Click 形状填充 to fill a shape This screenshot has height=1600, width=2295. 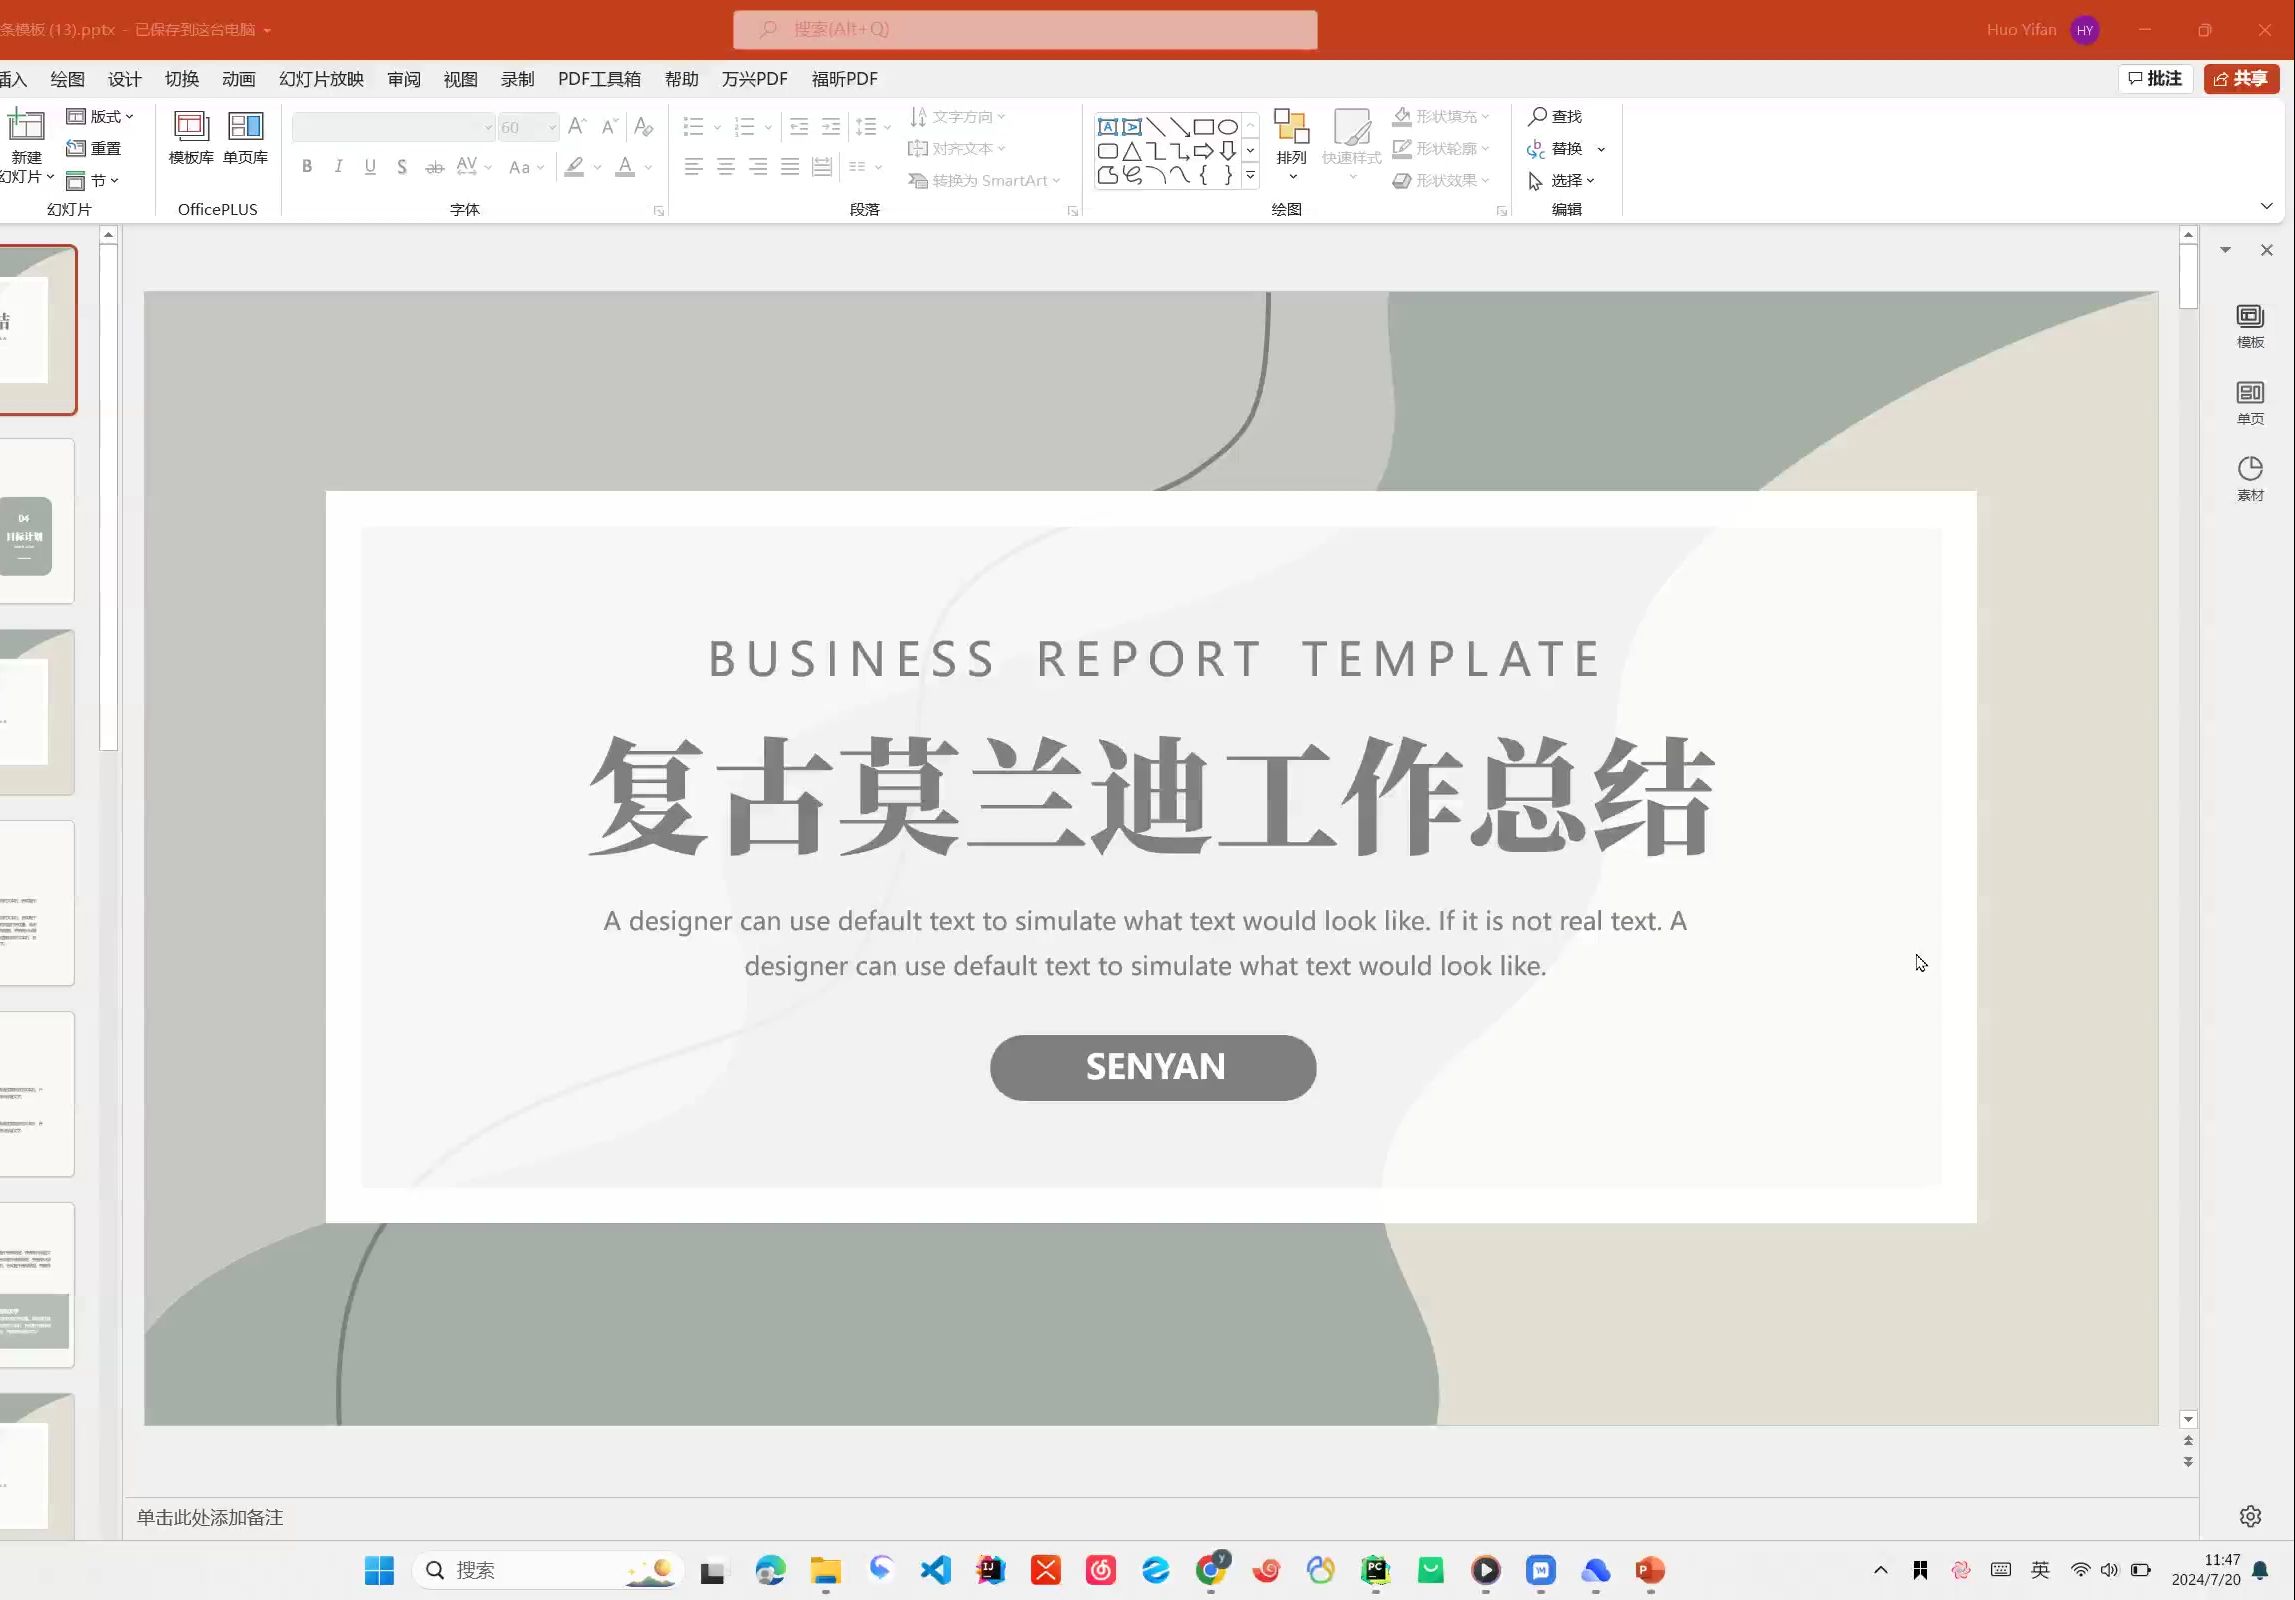tap(1441, 115)
